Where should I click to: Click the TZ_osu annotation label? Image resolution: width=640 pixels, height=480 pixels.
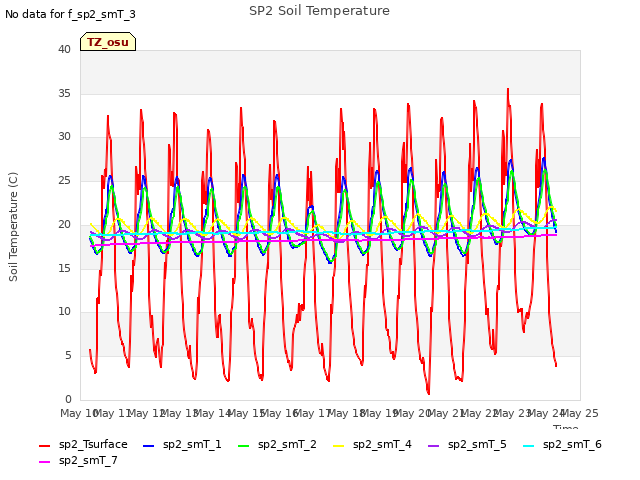(x=108, y=42)
